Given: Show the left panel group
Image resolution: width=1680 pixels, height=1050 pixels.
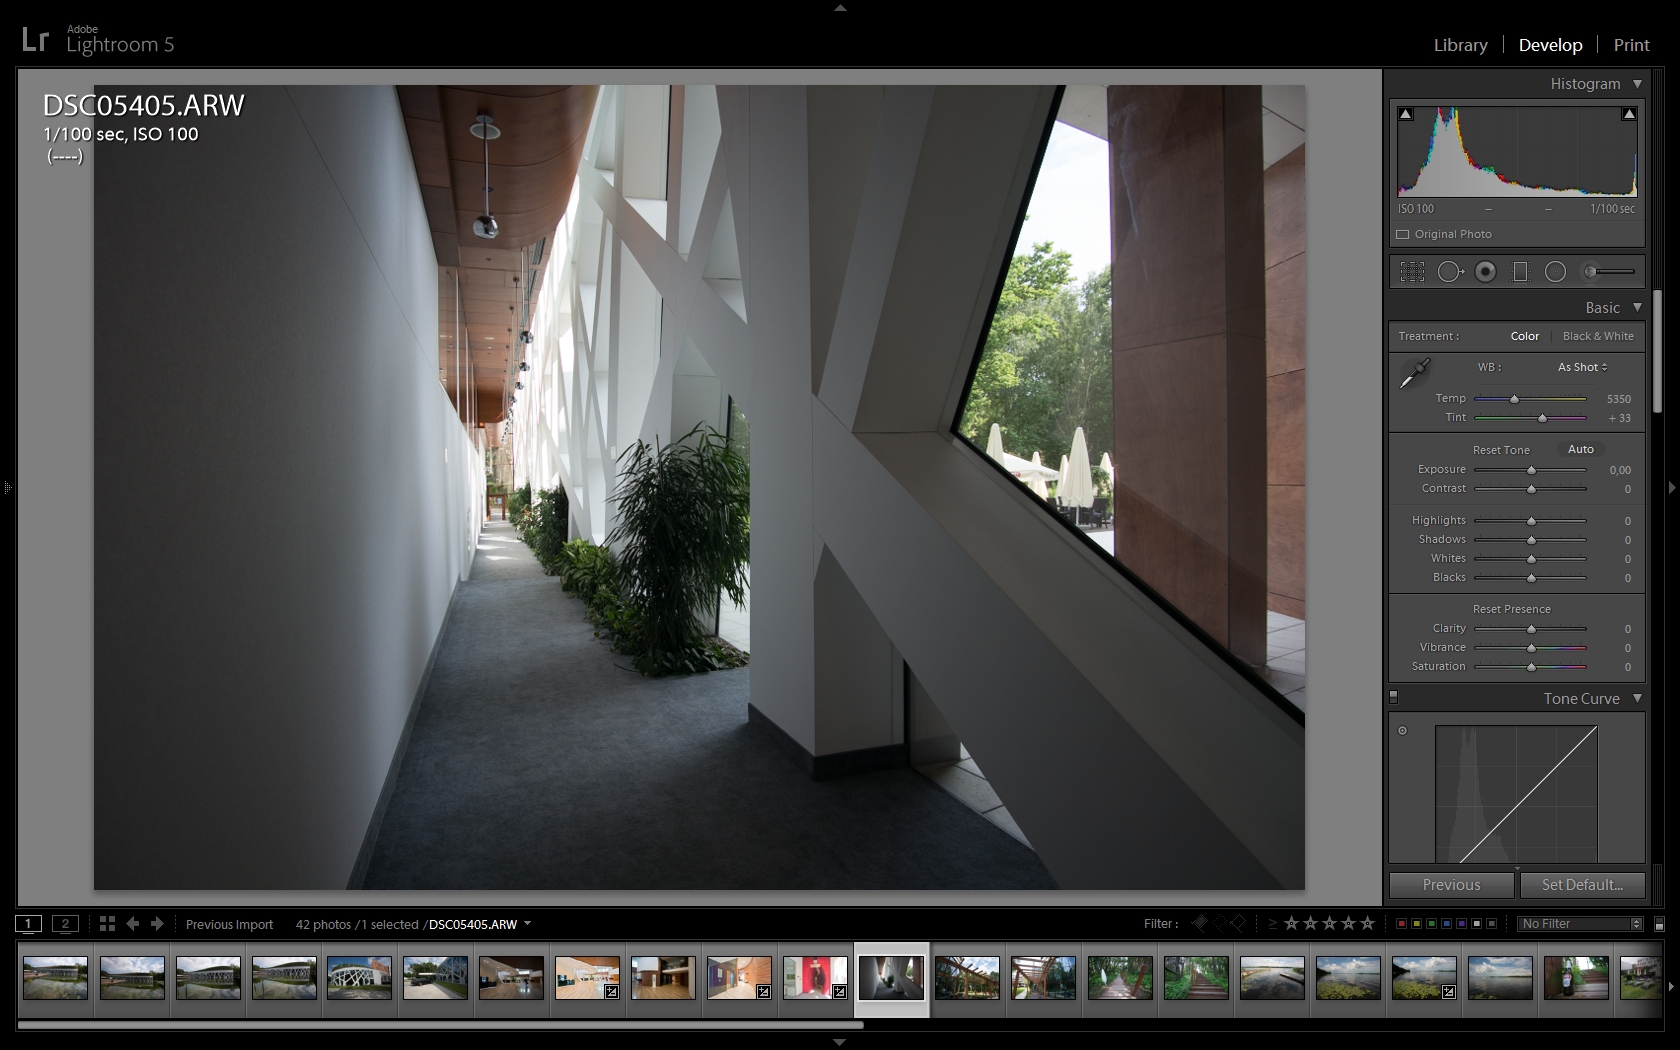Looking at the screenshot, I should coord(6,488).
